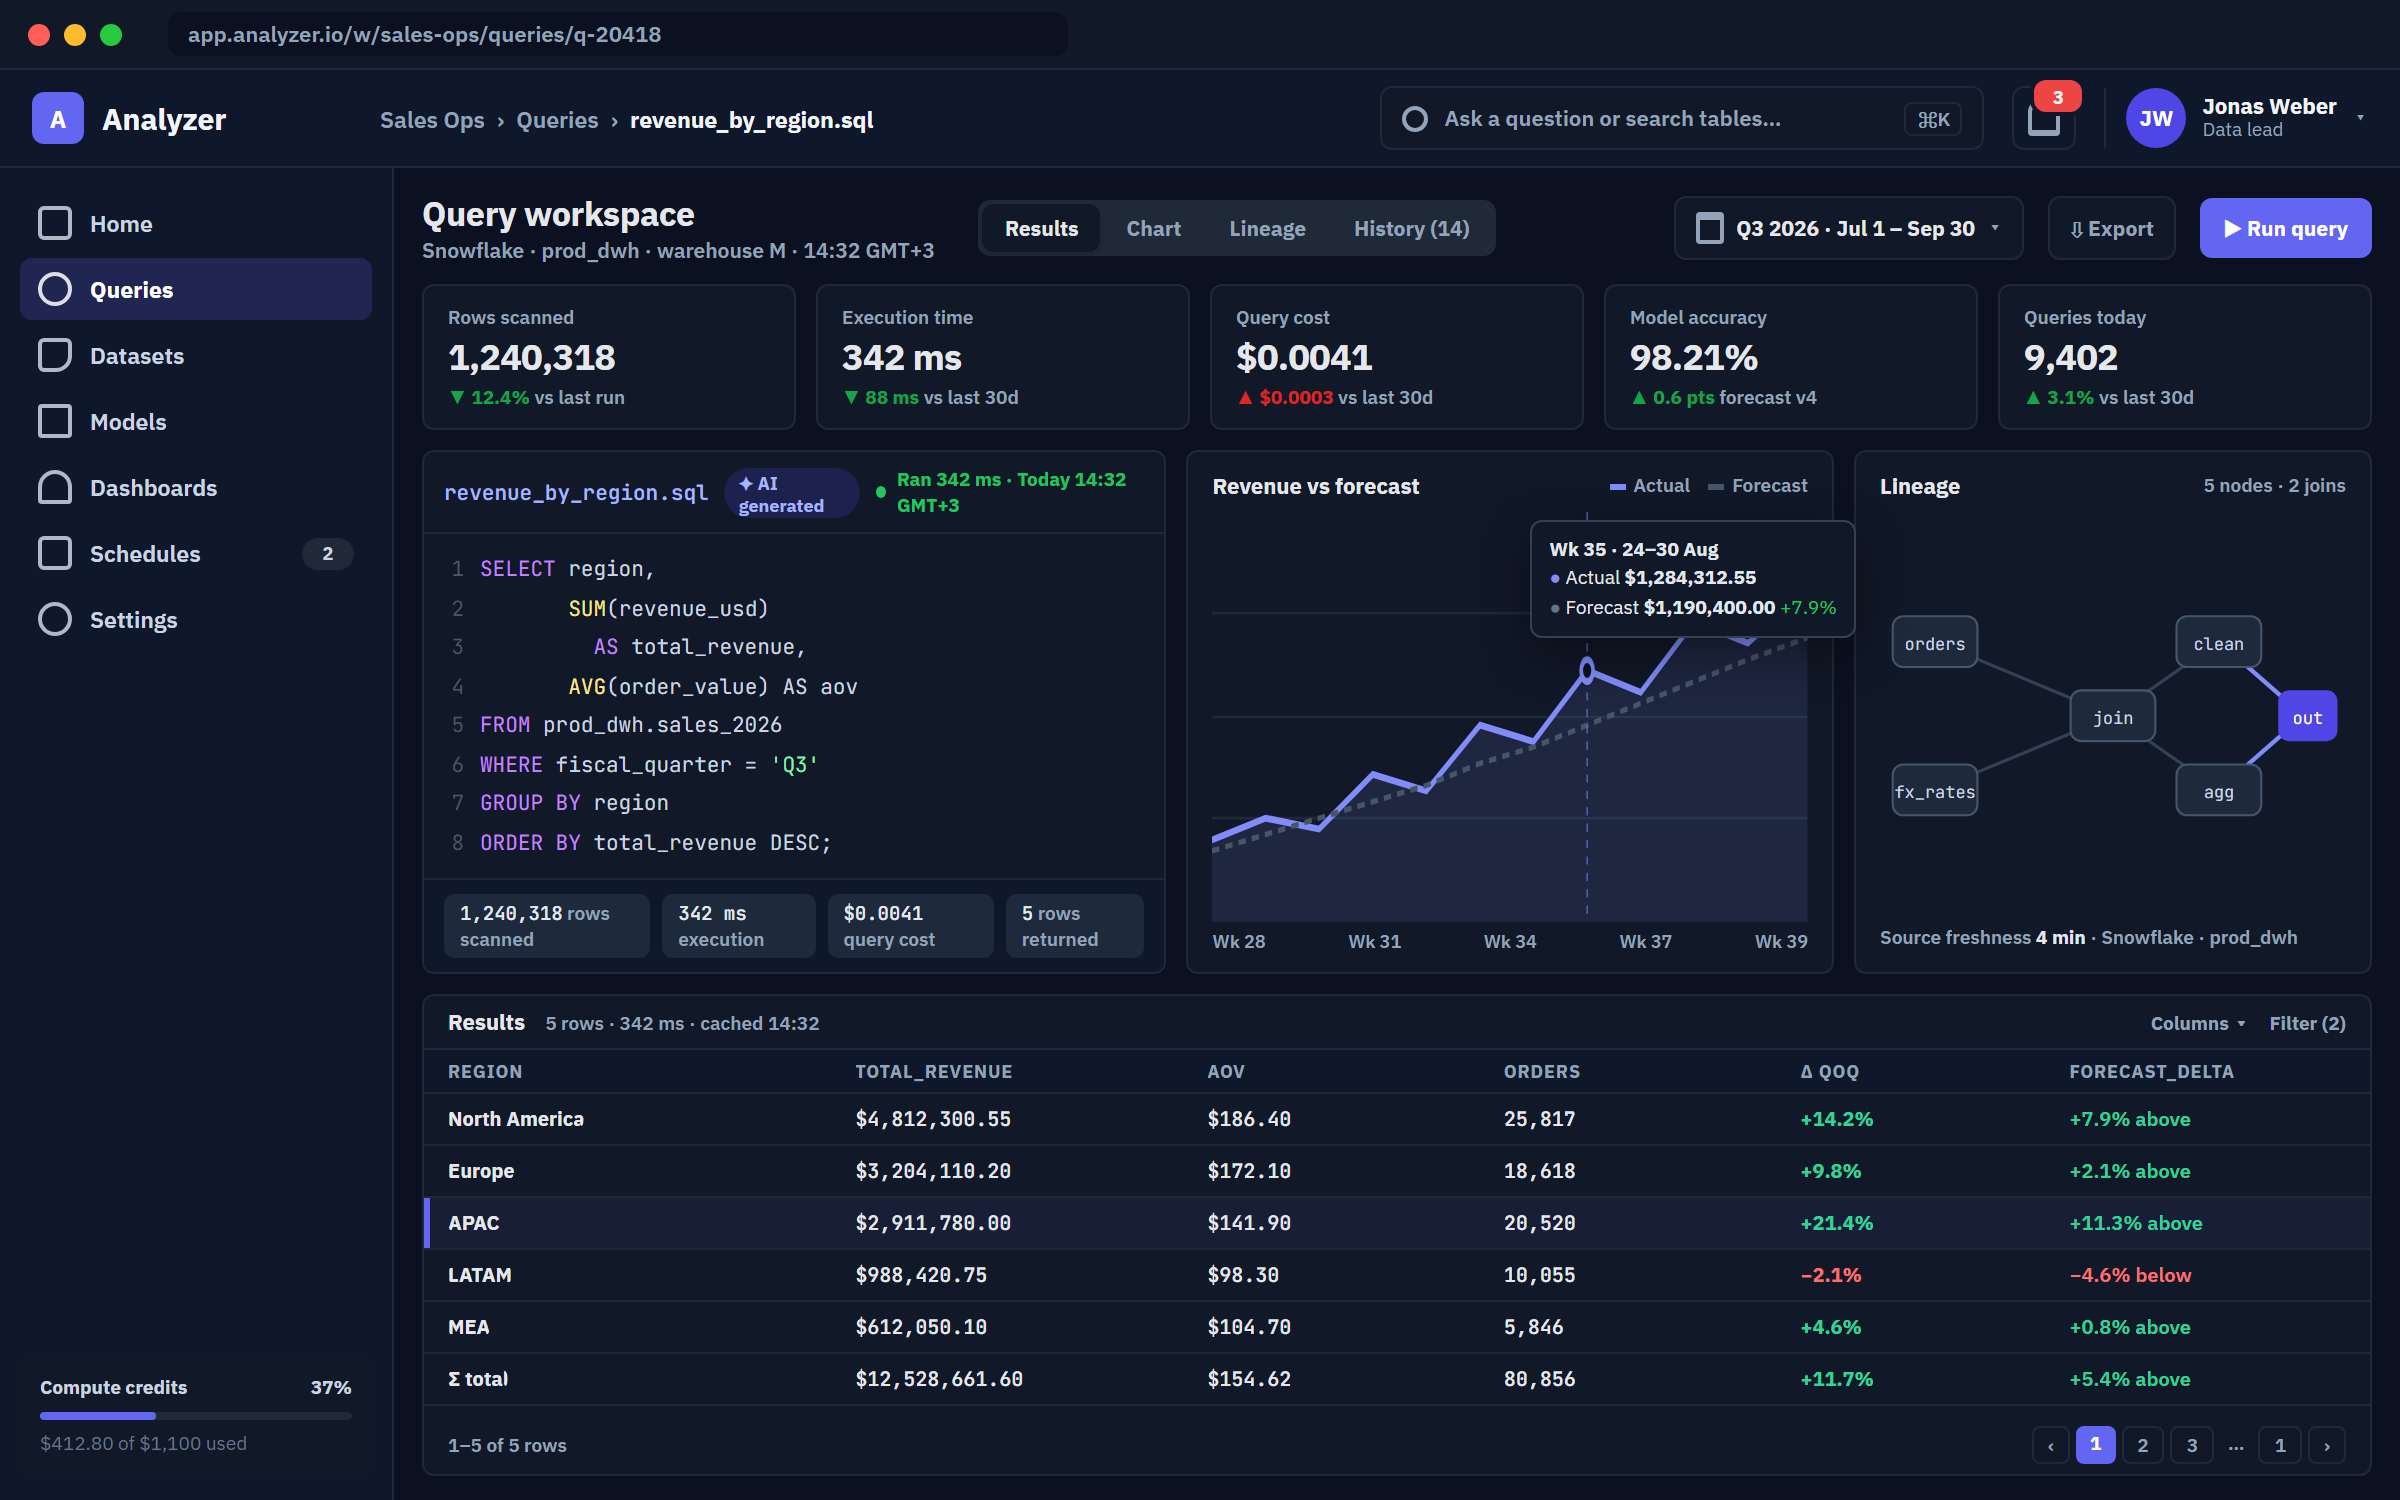
Task: Go to results page 2
Action: [2142, 1445]
